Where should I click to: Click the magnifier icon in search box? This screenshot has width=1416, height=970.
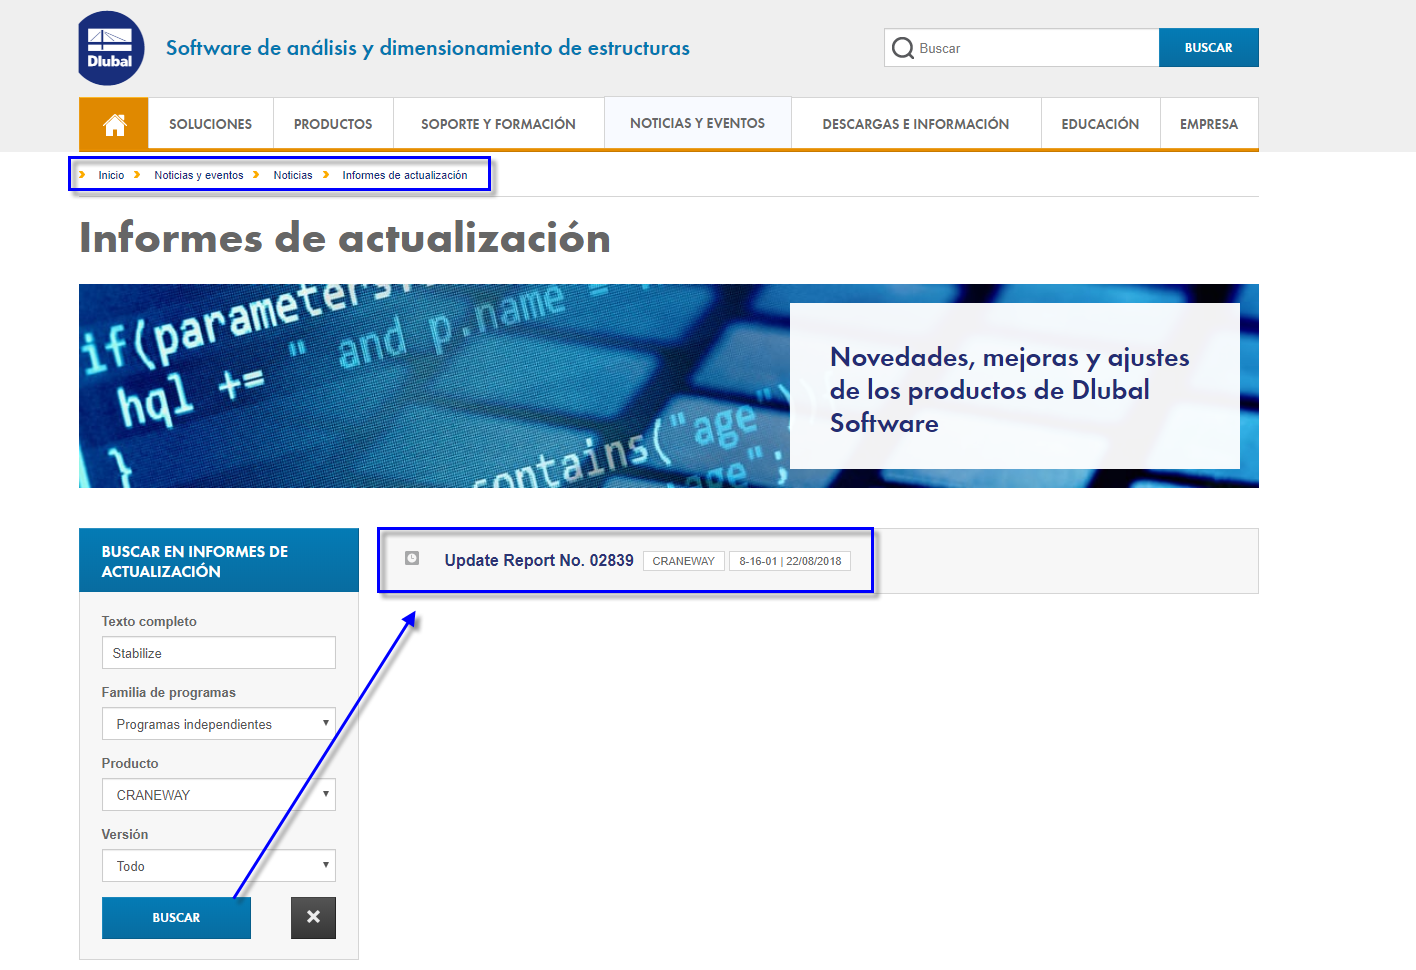(903, 48)
